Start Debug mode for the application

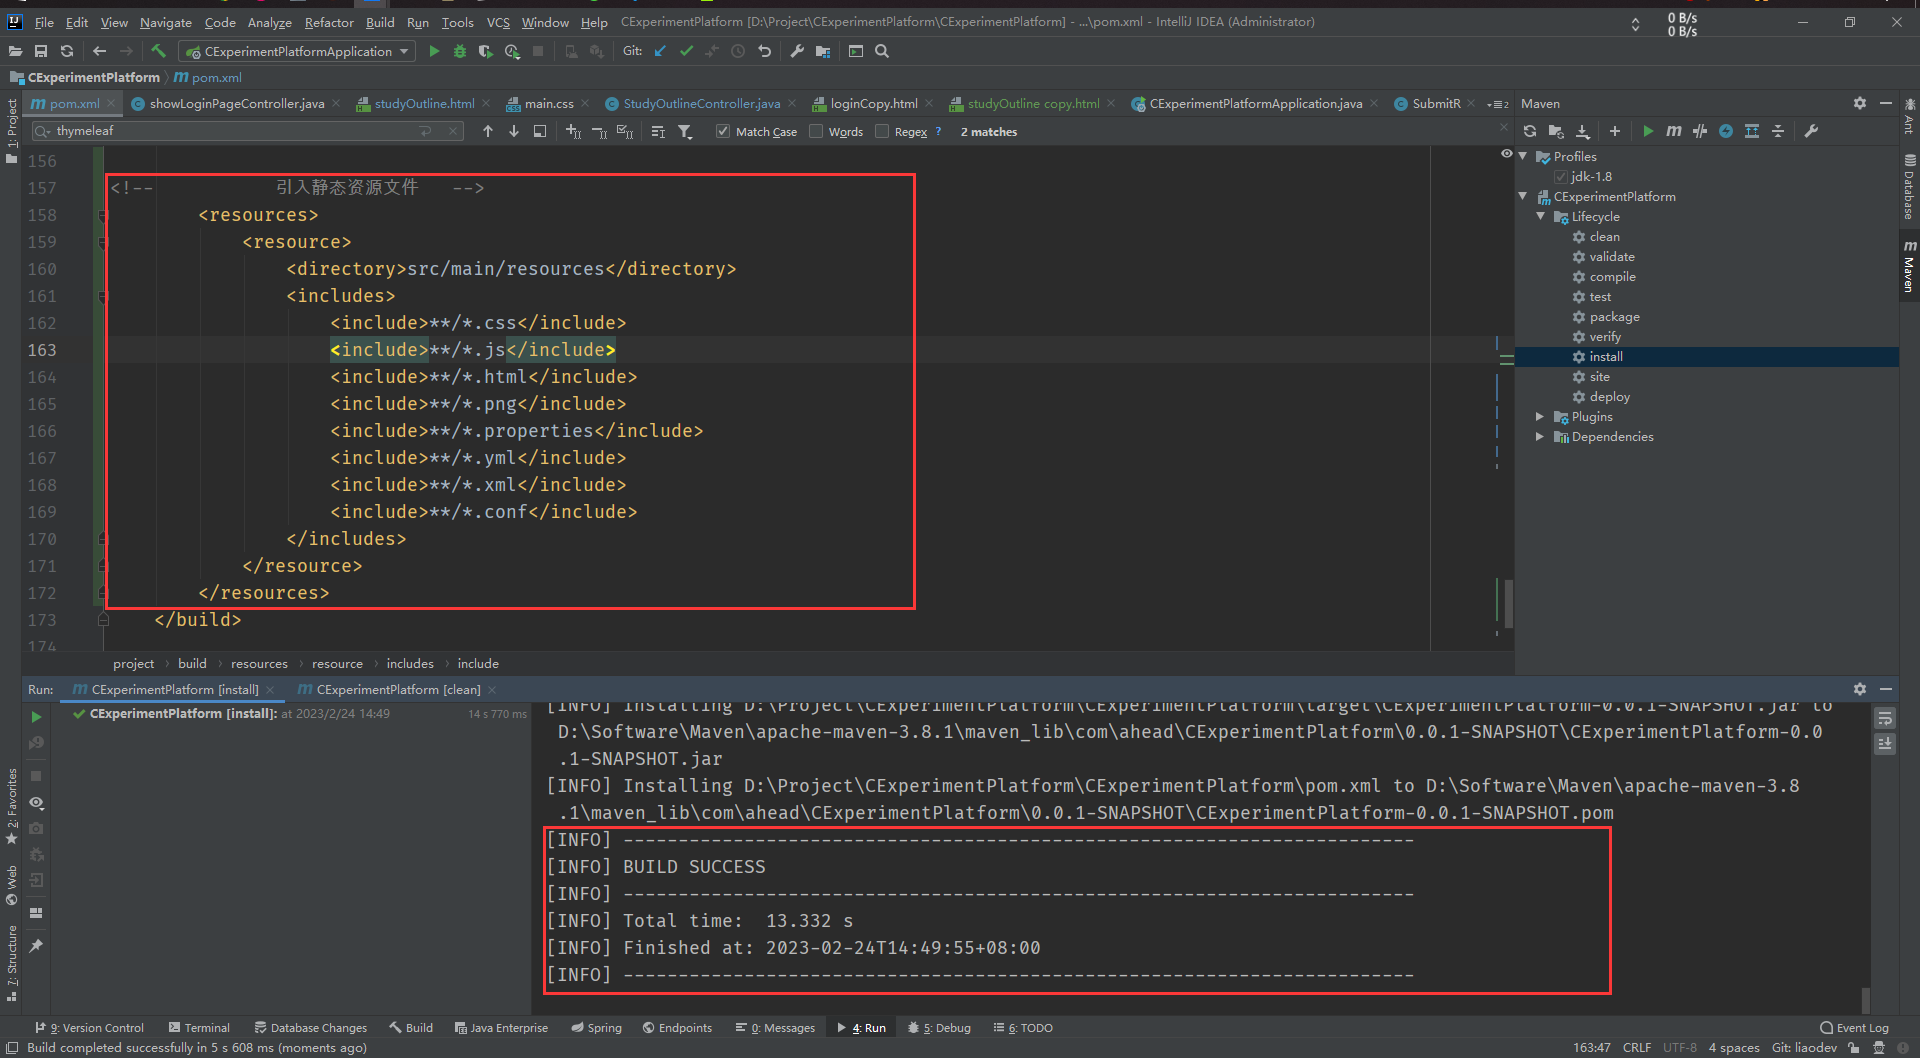click(459, 51)
